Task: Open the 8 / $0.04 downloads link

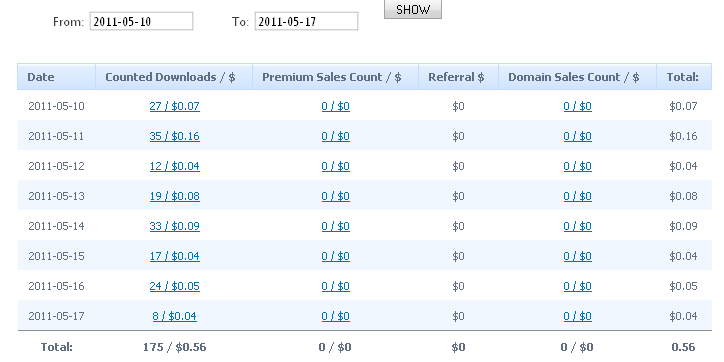Action: (x=175, y=316)
